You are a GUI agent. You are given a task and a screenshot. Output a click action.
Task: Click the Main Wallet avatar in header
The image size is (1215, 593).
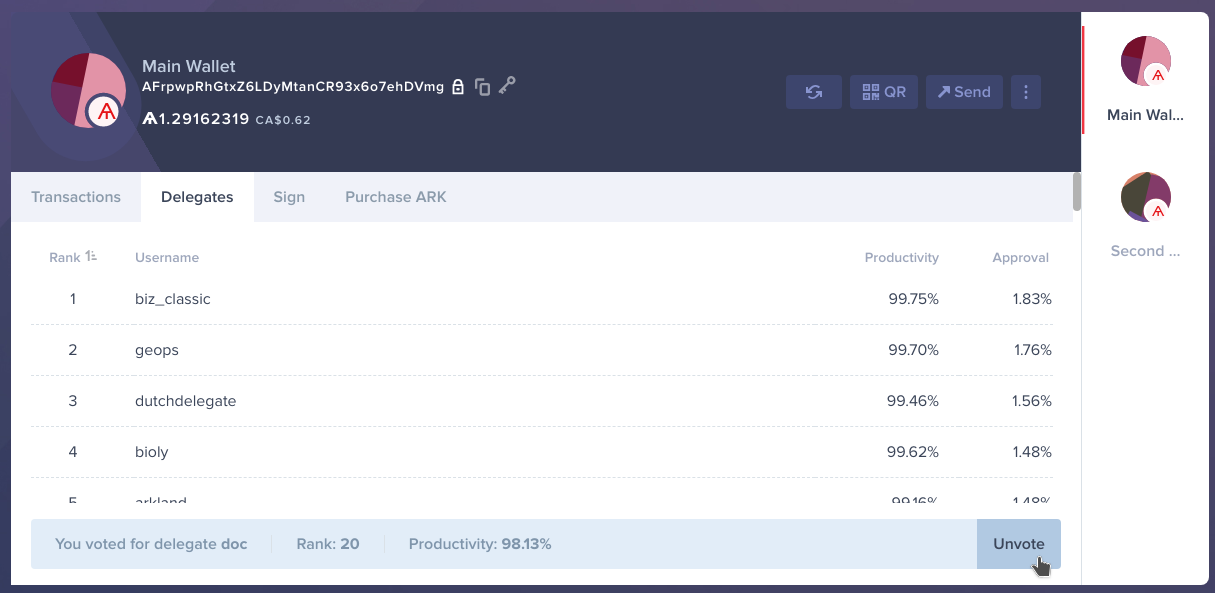86,90
